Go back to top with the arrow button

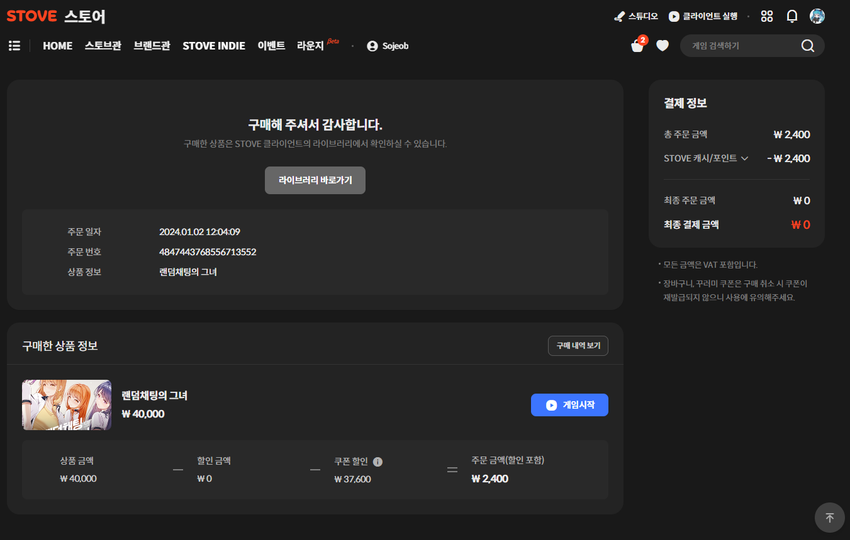[x=829, y=518]
